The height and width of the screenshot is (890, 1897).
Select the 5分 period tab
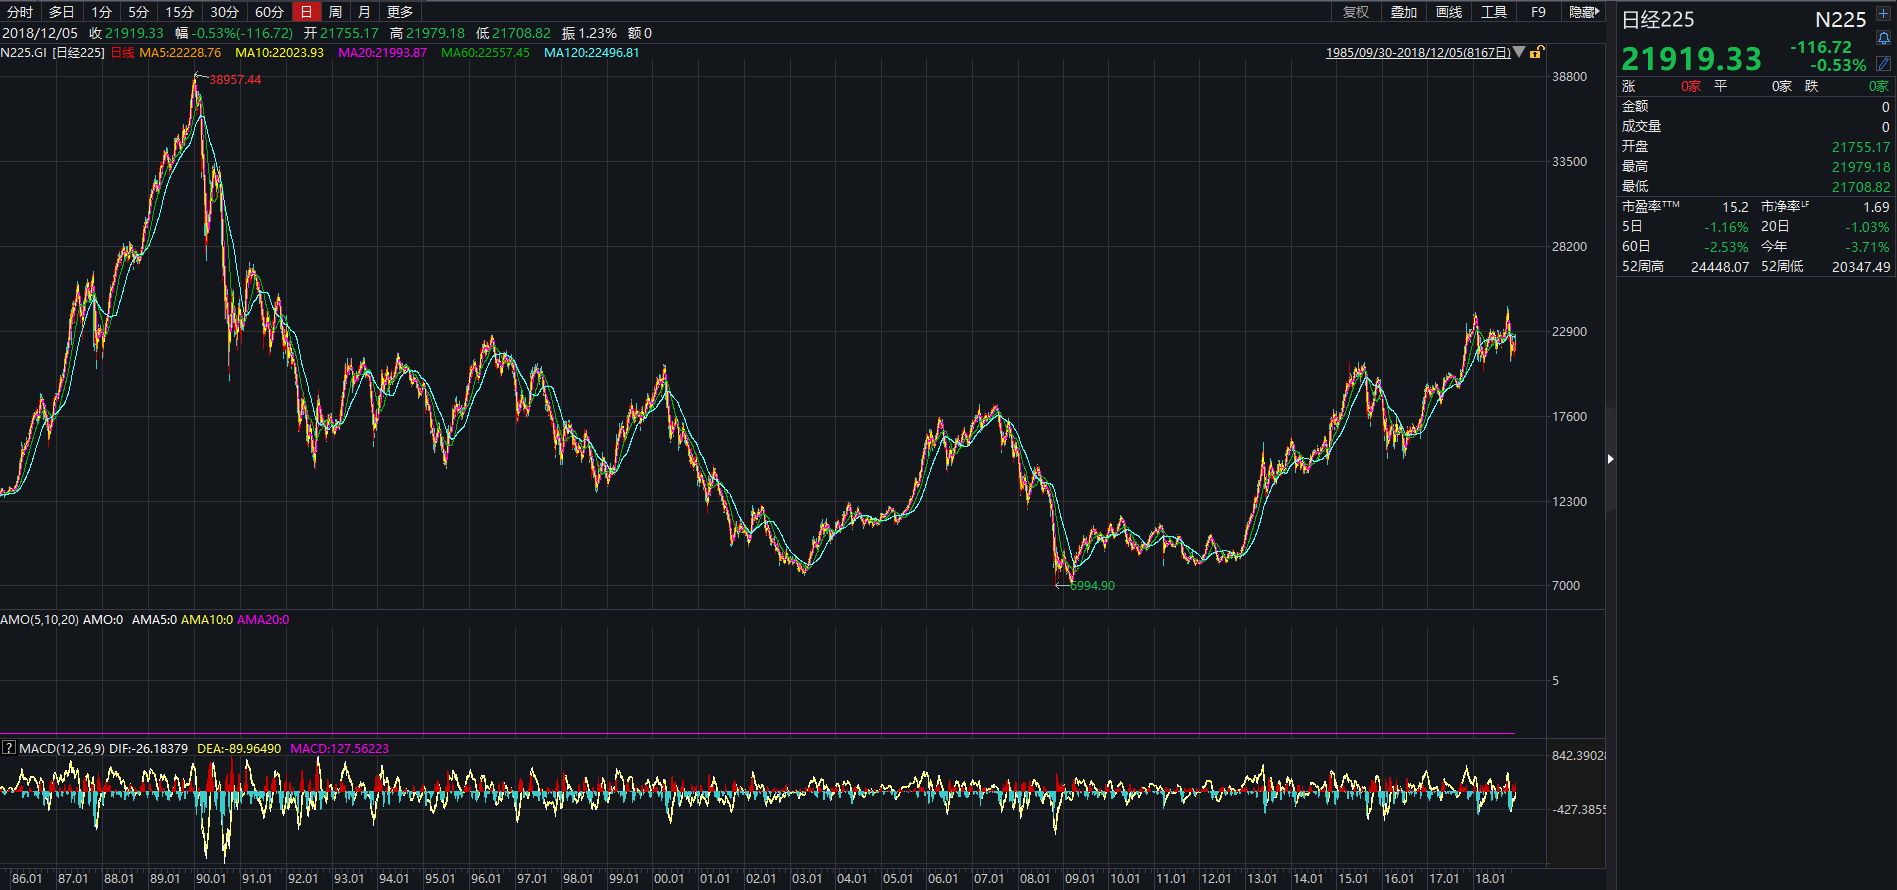click(139, 12)
